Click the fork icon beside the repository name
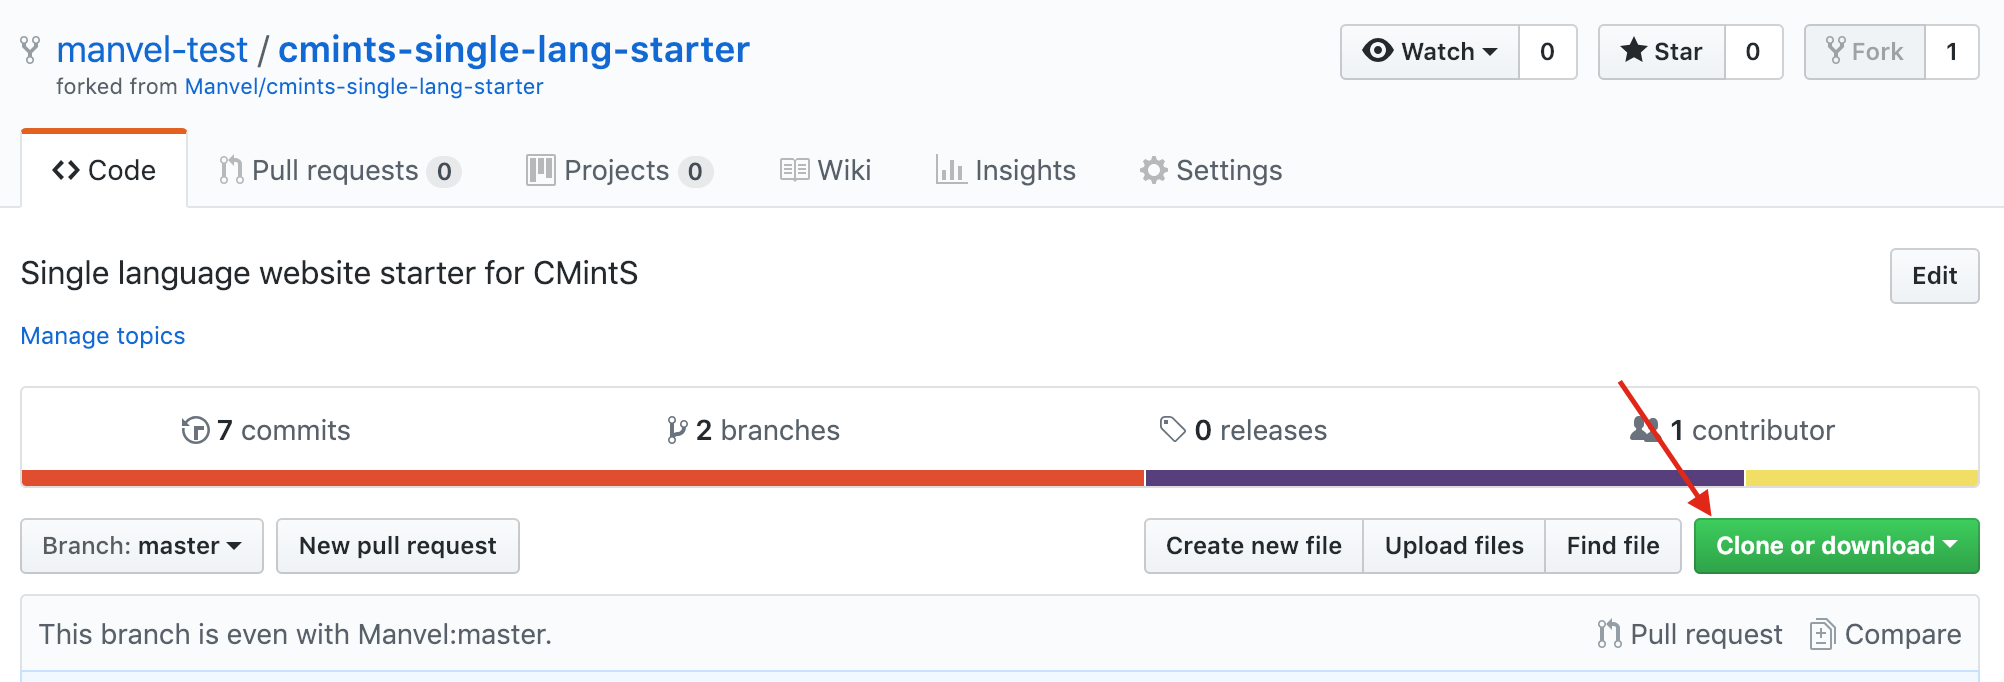Viewport: 2004px width, 682px height. point(31,50)
